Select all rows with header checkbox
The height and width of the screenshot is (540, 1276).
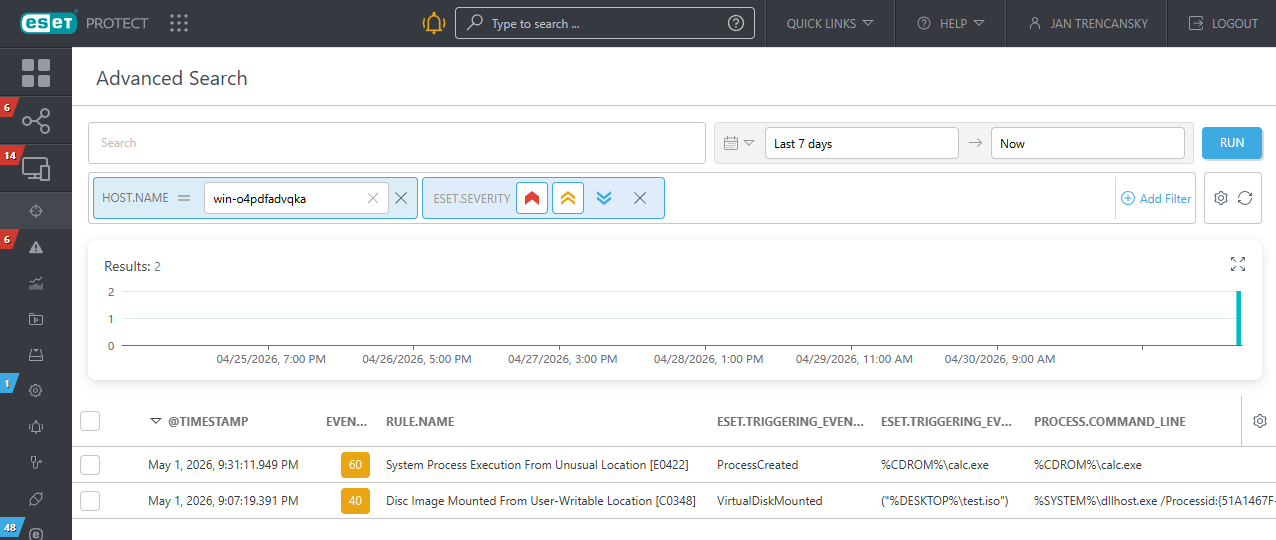[x=90, y=421]
